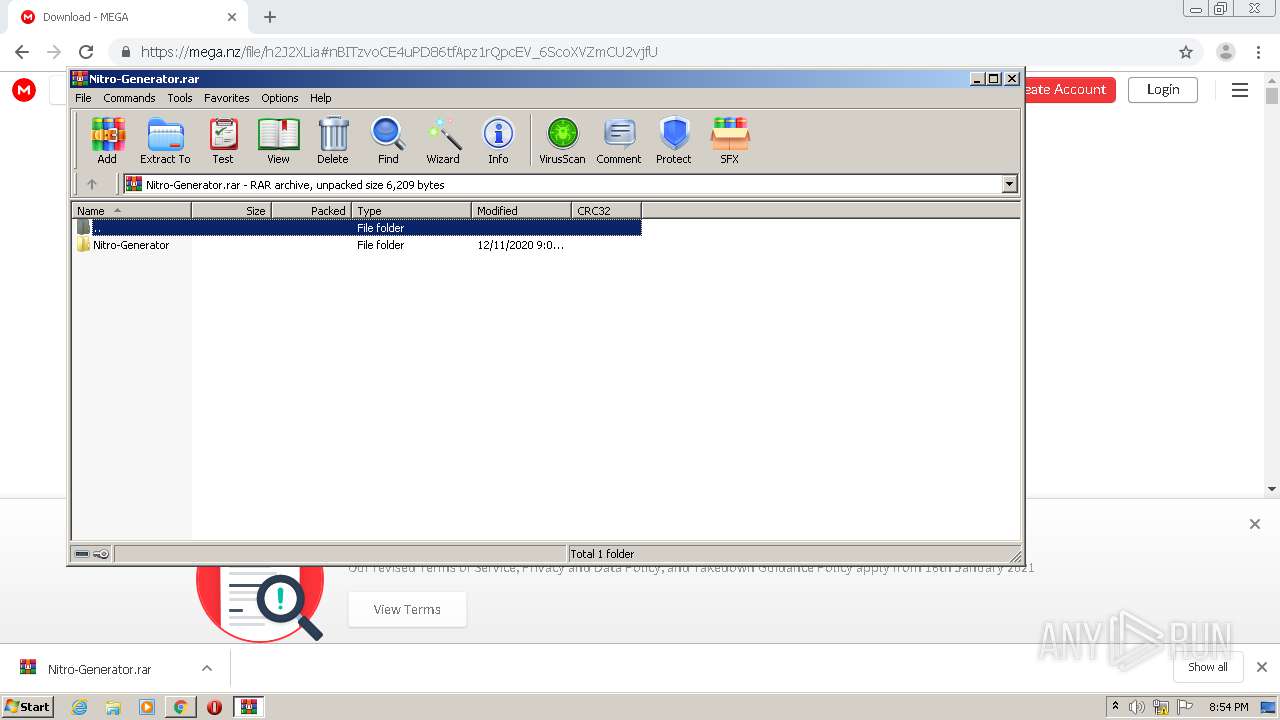Click the Opera icon on the taskbar
The height and width of the screenshot is (720, 1280).
(214, 707)
